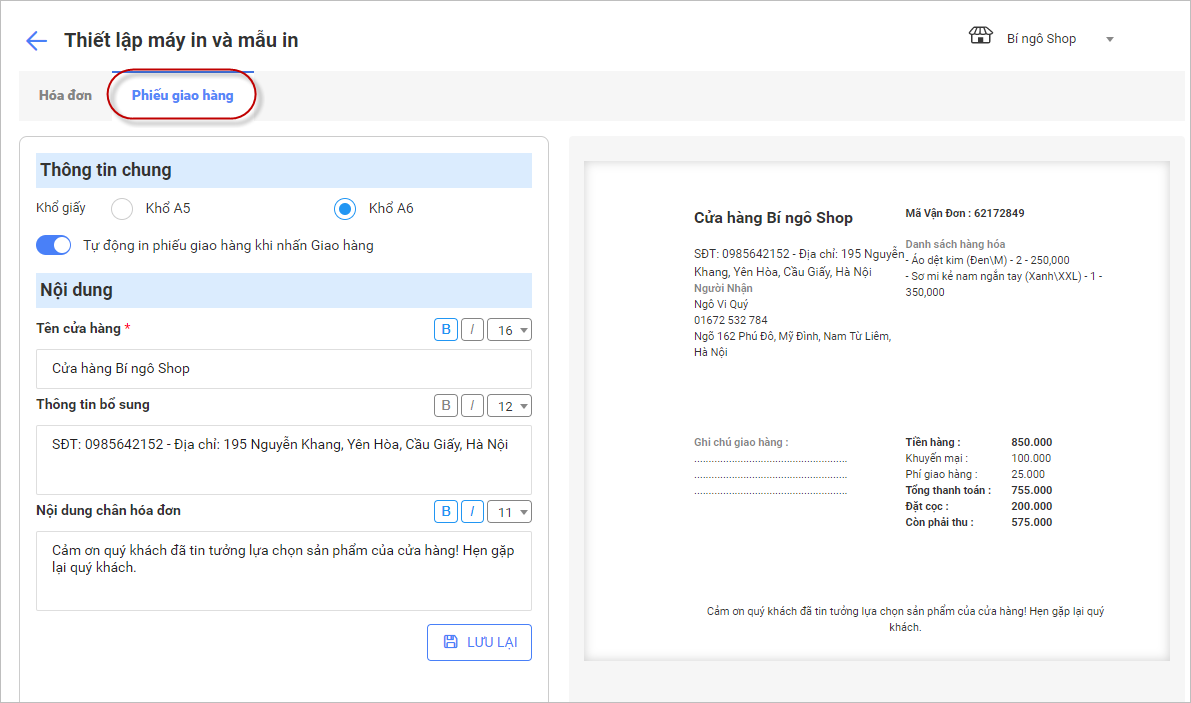Expand the Bí ngô Shop selector
1191x703 pixels.
1109,39
